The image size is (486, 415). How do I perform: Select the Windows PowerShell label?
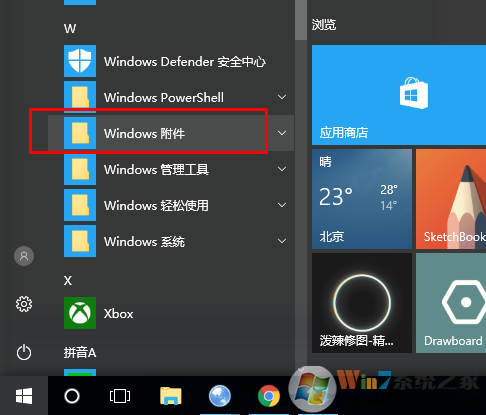[x=164, y=98]
